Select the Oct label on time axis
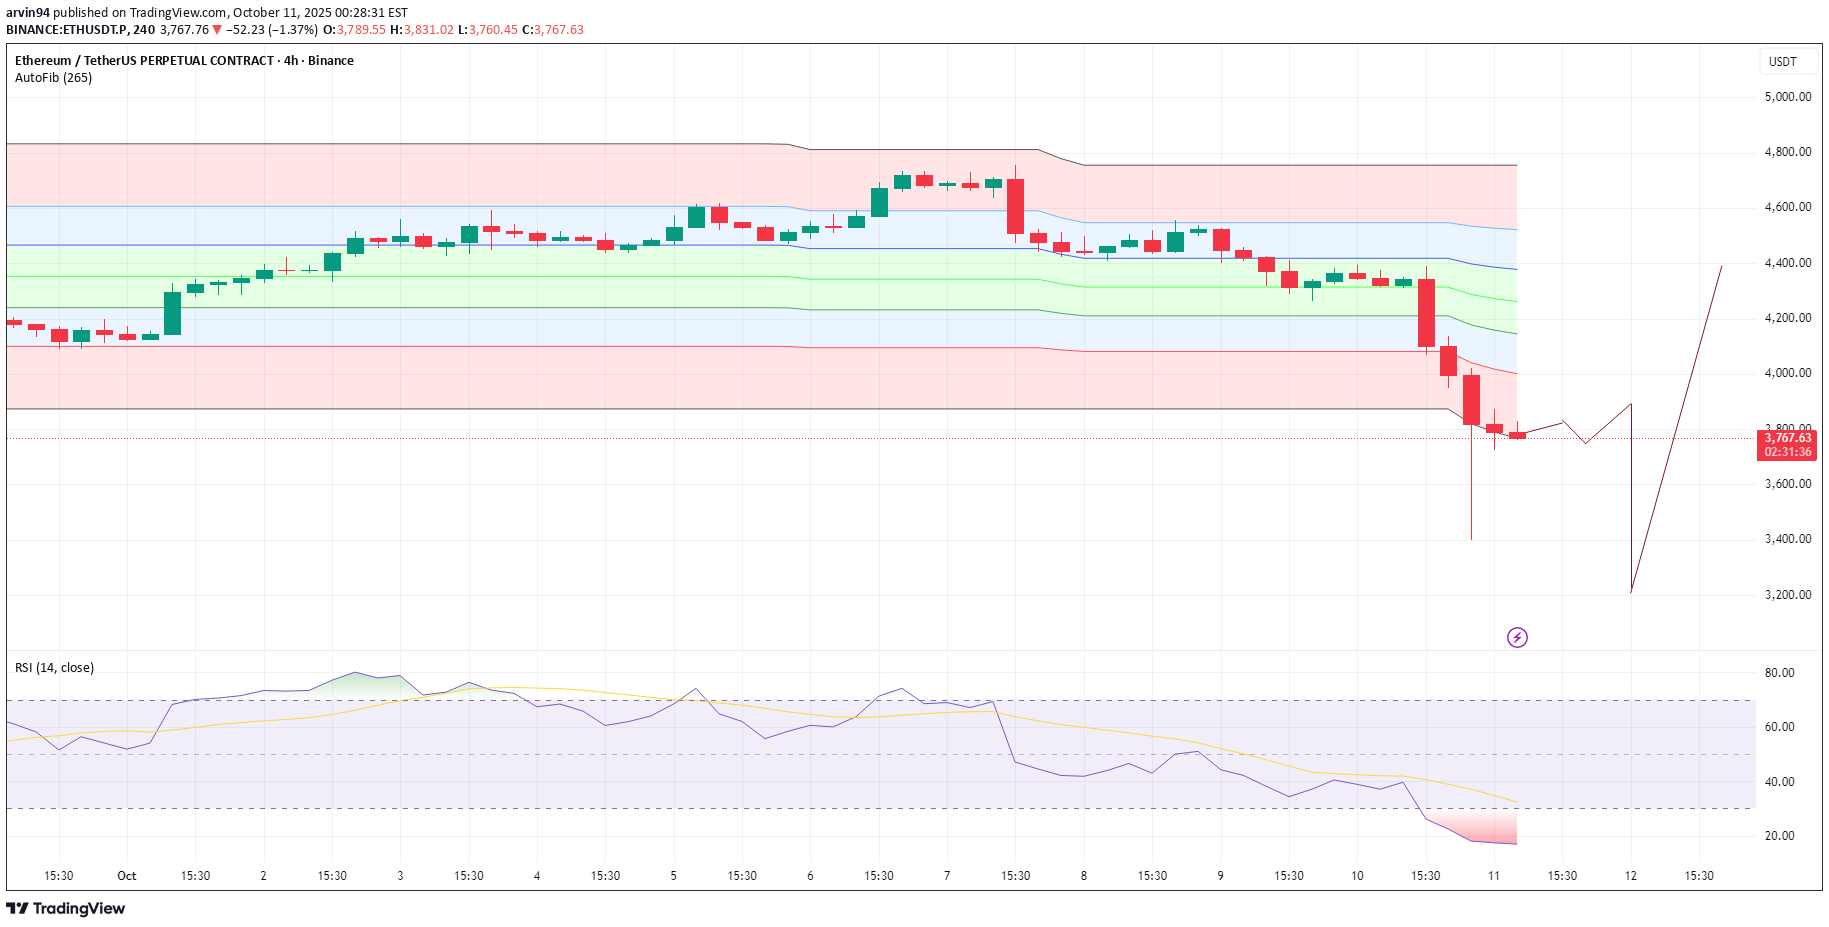Screen dimensions: 1829x927 (x=127, y=876)
